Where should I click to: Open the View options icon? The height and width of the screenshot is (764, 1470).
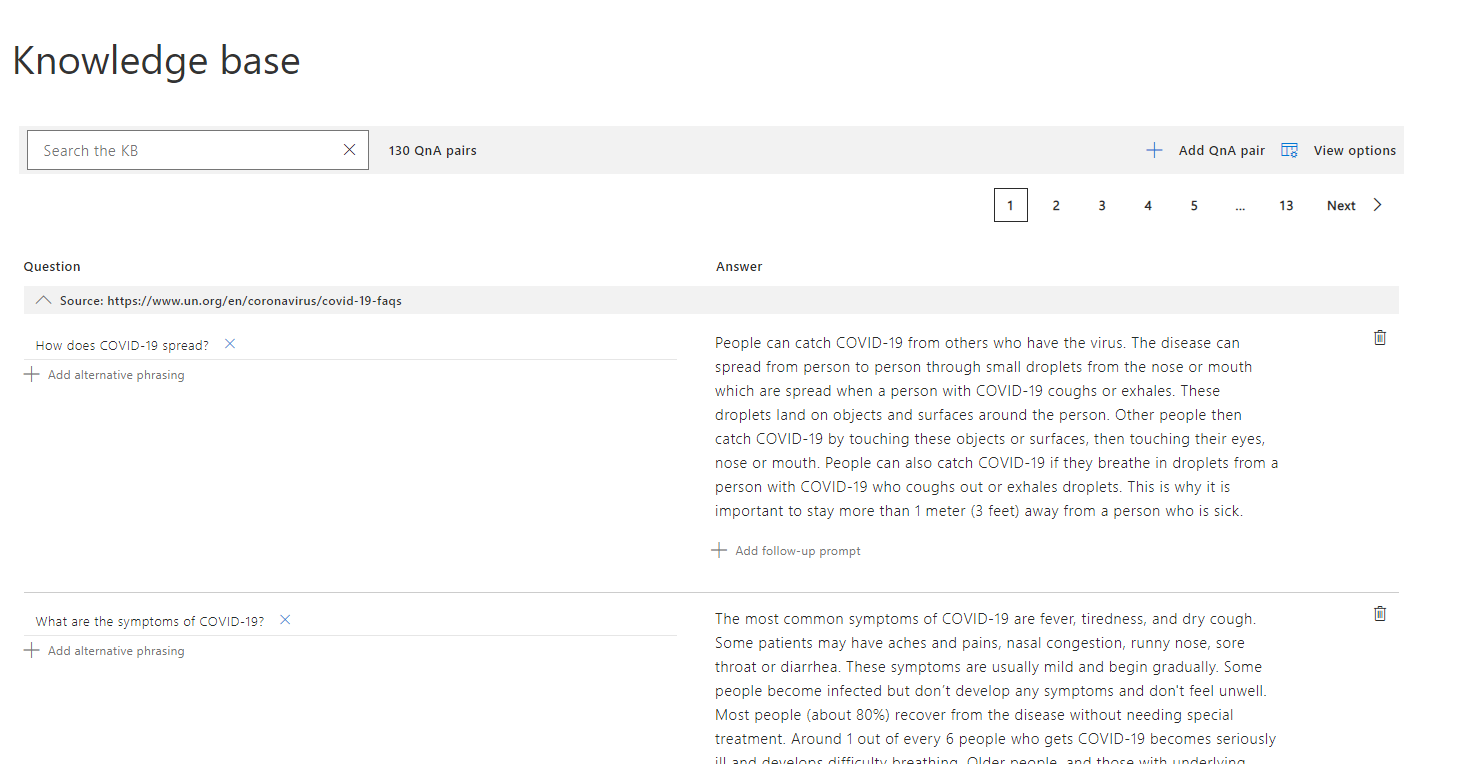pyautogui.click(x=1289, y=149)
